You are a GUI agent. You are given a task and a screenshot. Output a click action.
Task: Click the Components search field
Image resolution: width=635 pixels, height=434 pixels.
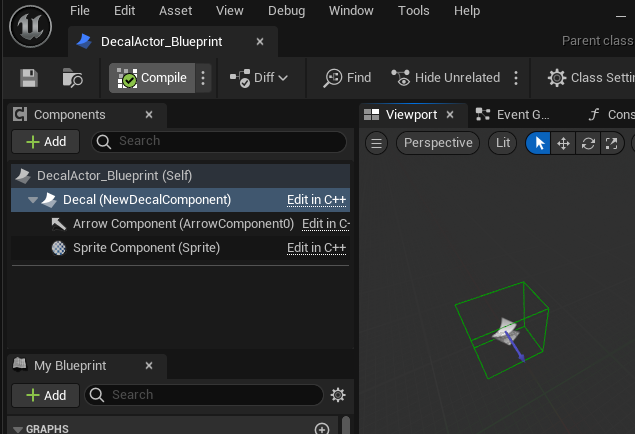[x=218, y=142]
